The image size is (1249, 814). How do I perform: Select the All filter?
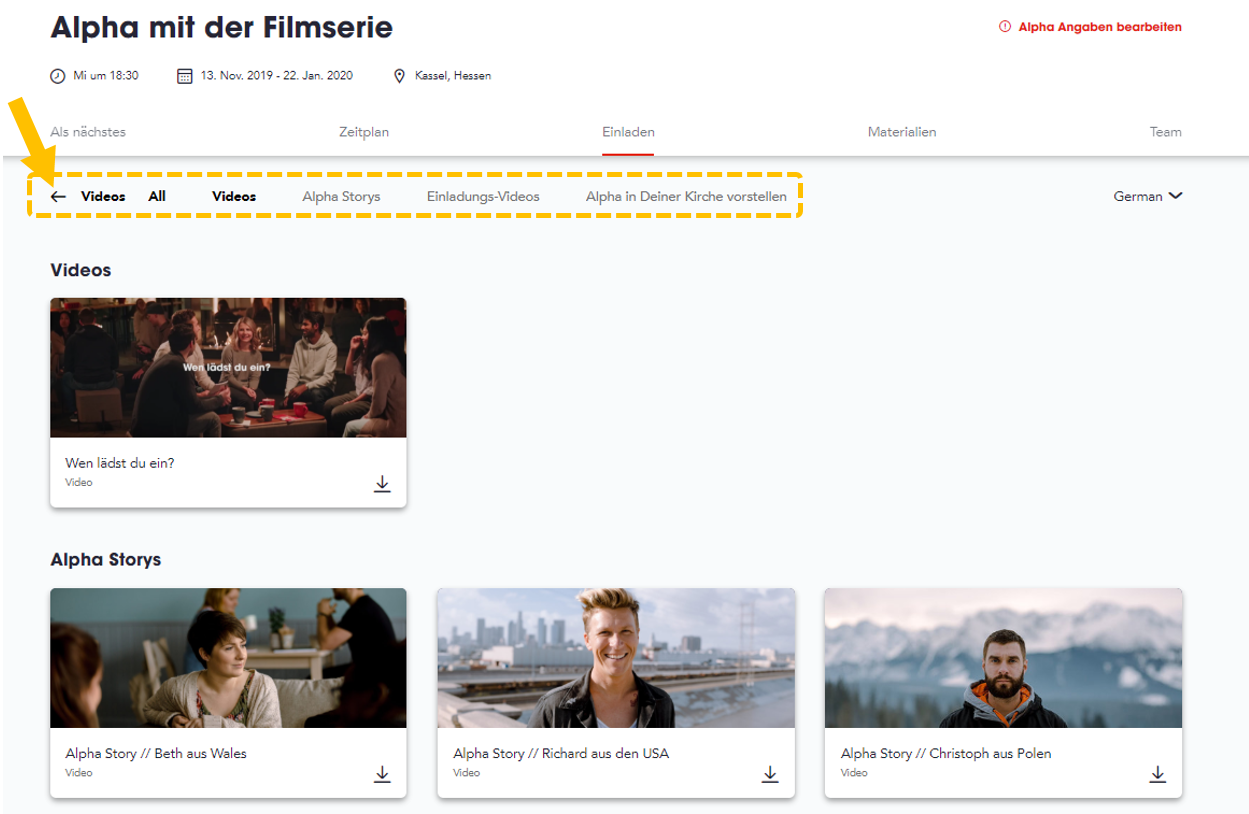(x=157, y=197)
